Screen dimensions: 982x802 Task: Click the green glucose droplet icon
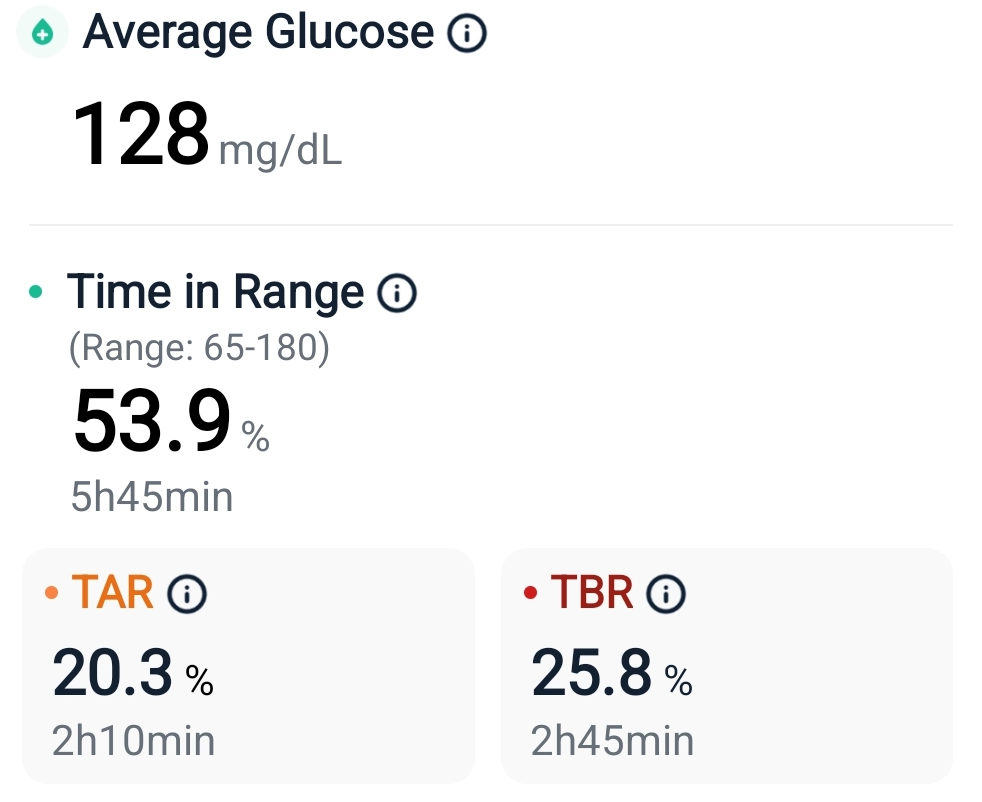click(42, 34)
